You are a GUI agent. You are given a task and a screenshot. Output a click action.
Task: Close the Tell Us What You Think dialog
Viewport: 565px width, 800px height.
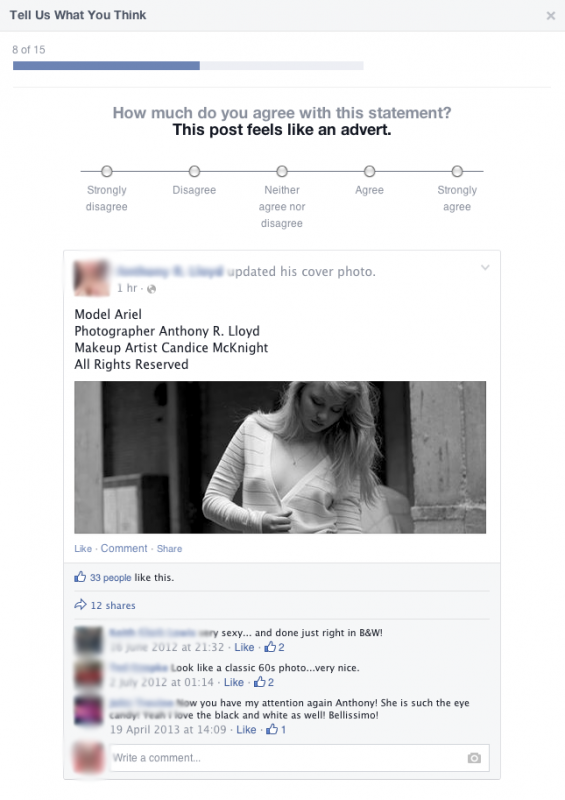coord(551,16)
